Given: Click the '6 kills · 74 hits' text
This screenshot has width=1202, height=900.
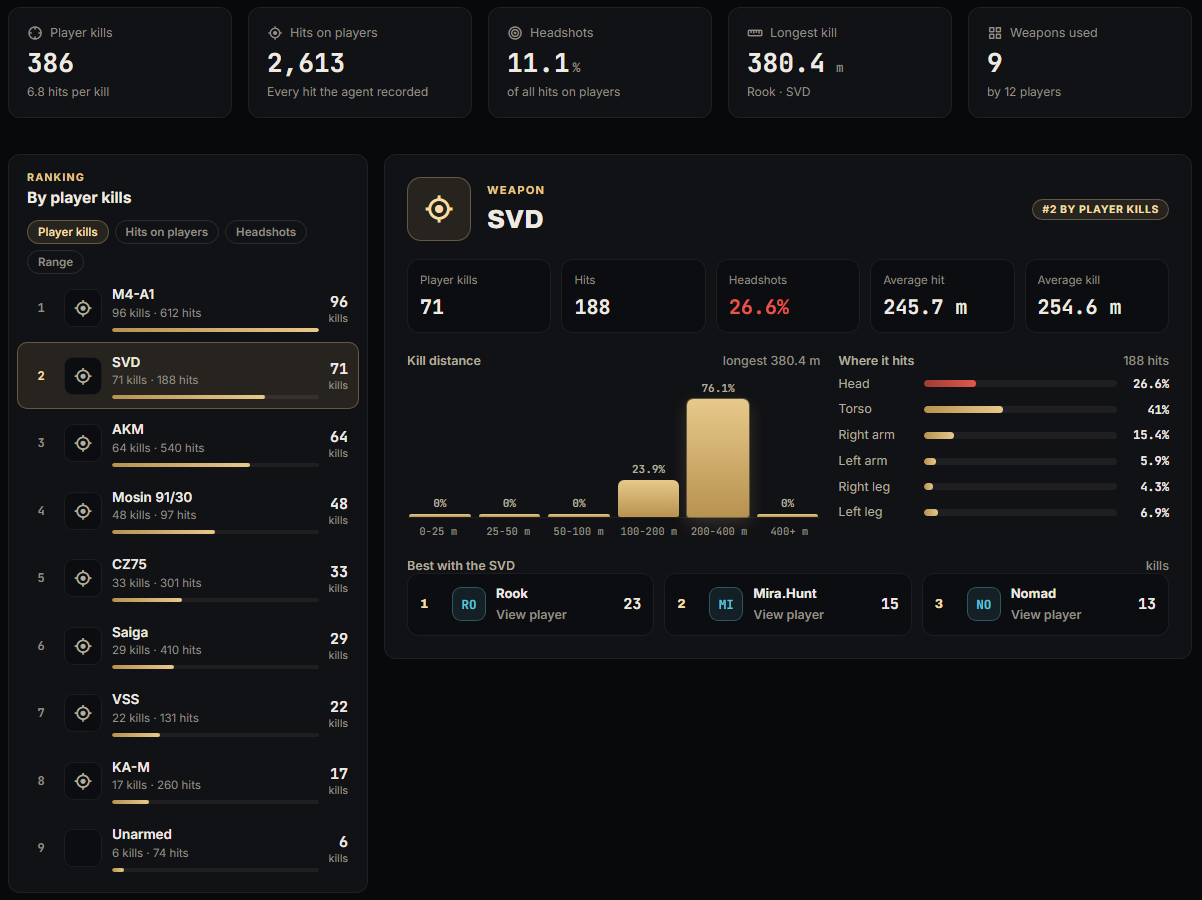Looking at the screenshot, I should [150, 853].
